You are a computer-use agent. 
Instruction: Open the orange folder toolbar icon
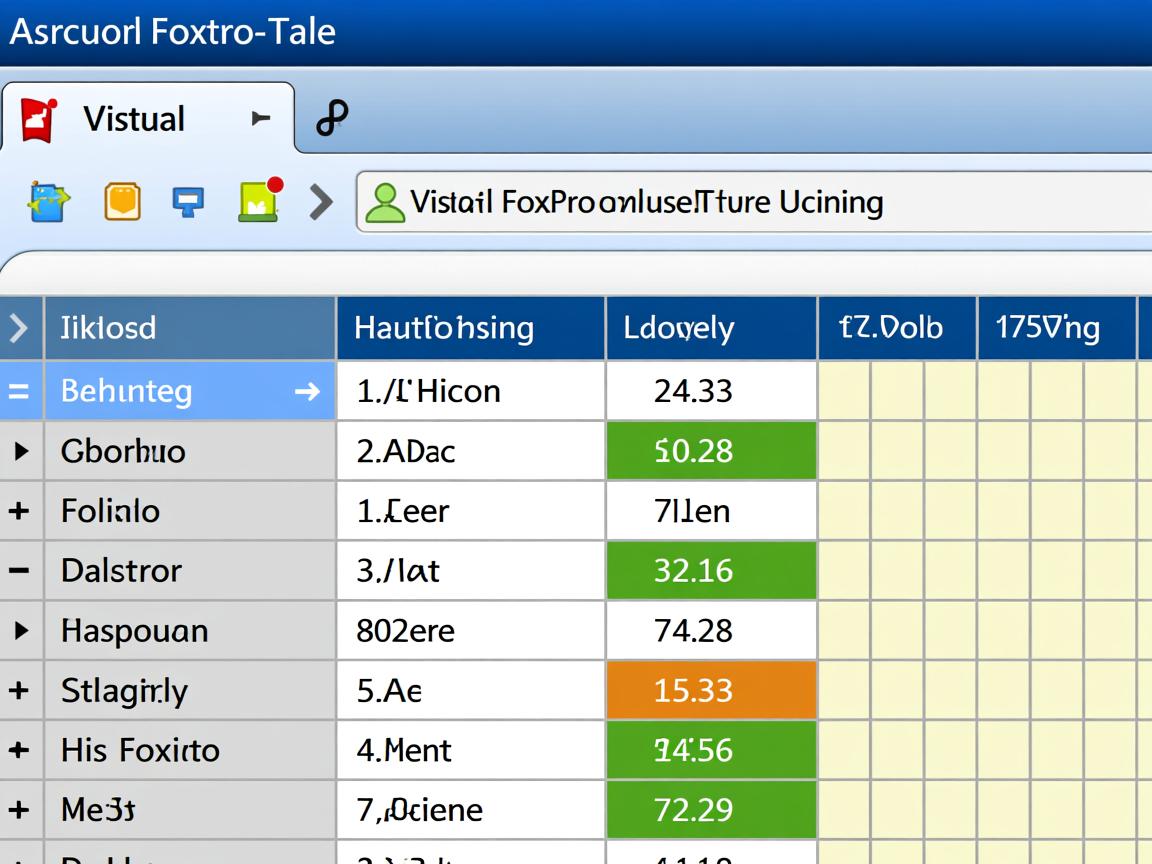122,201
